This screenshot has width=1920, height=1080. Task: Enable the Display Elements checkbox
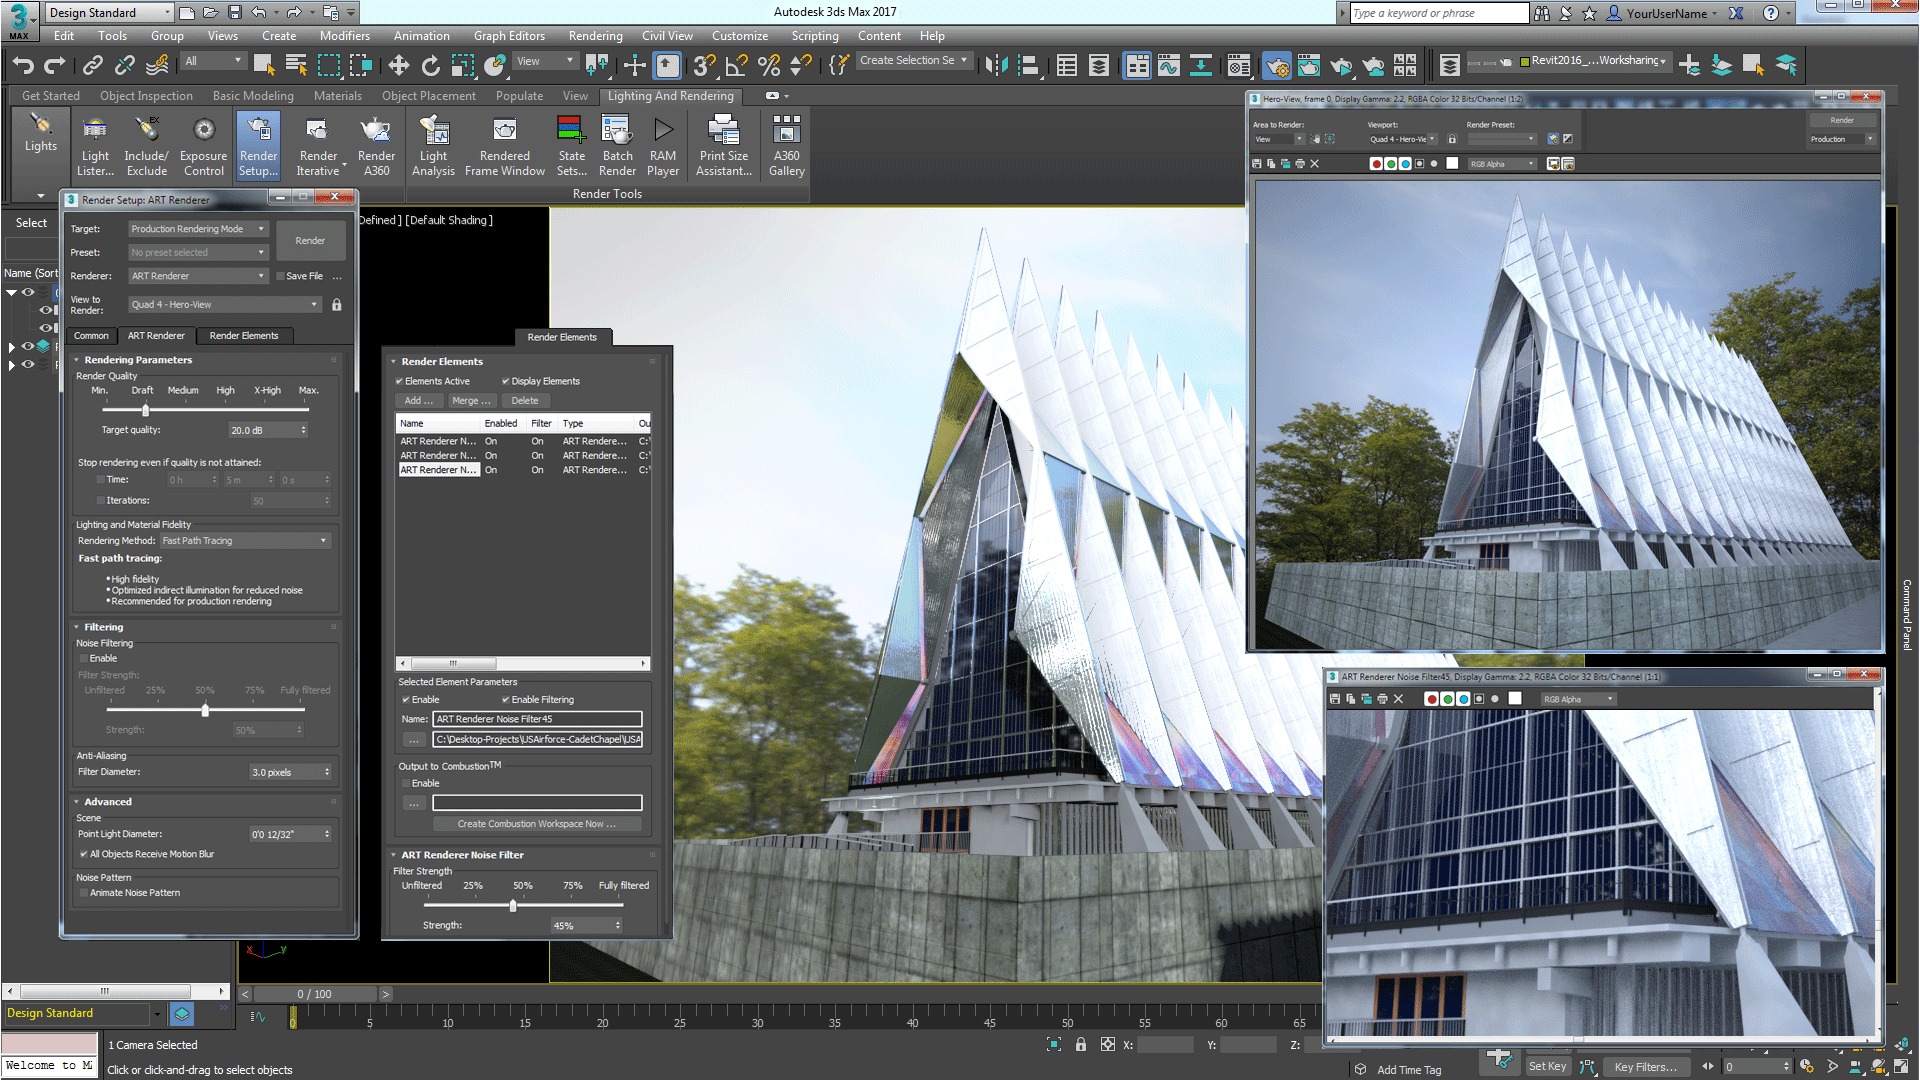pos(505,381)
